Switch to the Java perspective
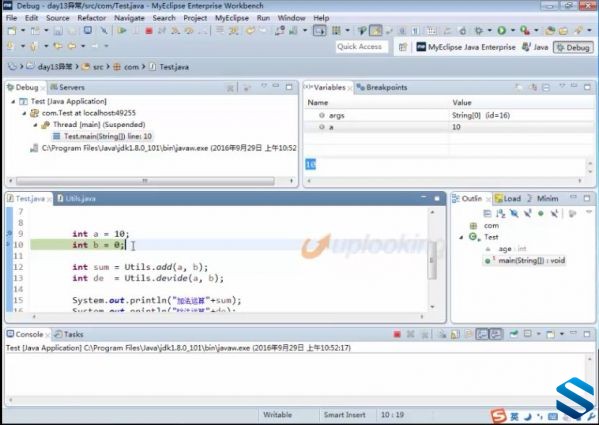Screen dimensions: 599x425 pyautogui.click(x=535, y=47)
